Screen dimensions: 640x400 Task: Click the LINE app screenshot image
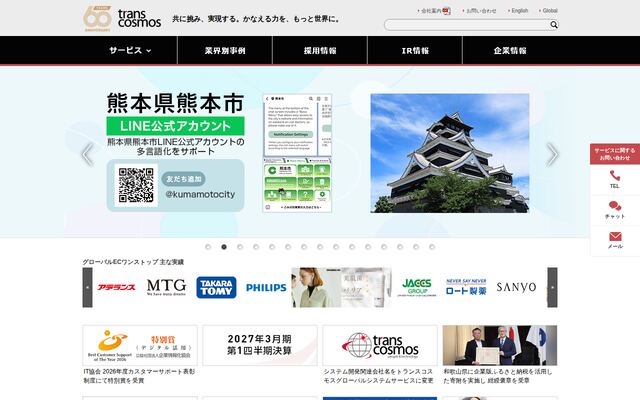[x=297, y=153]
